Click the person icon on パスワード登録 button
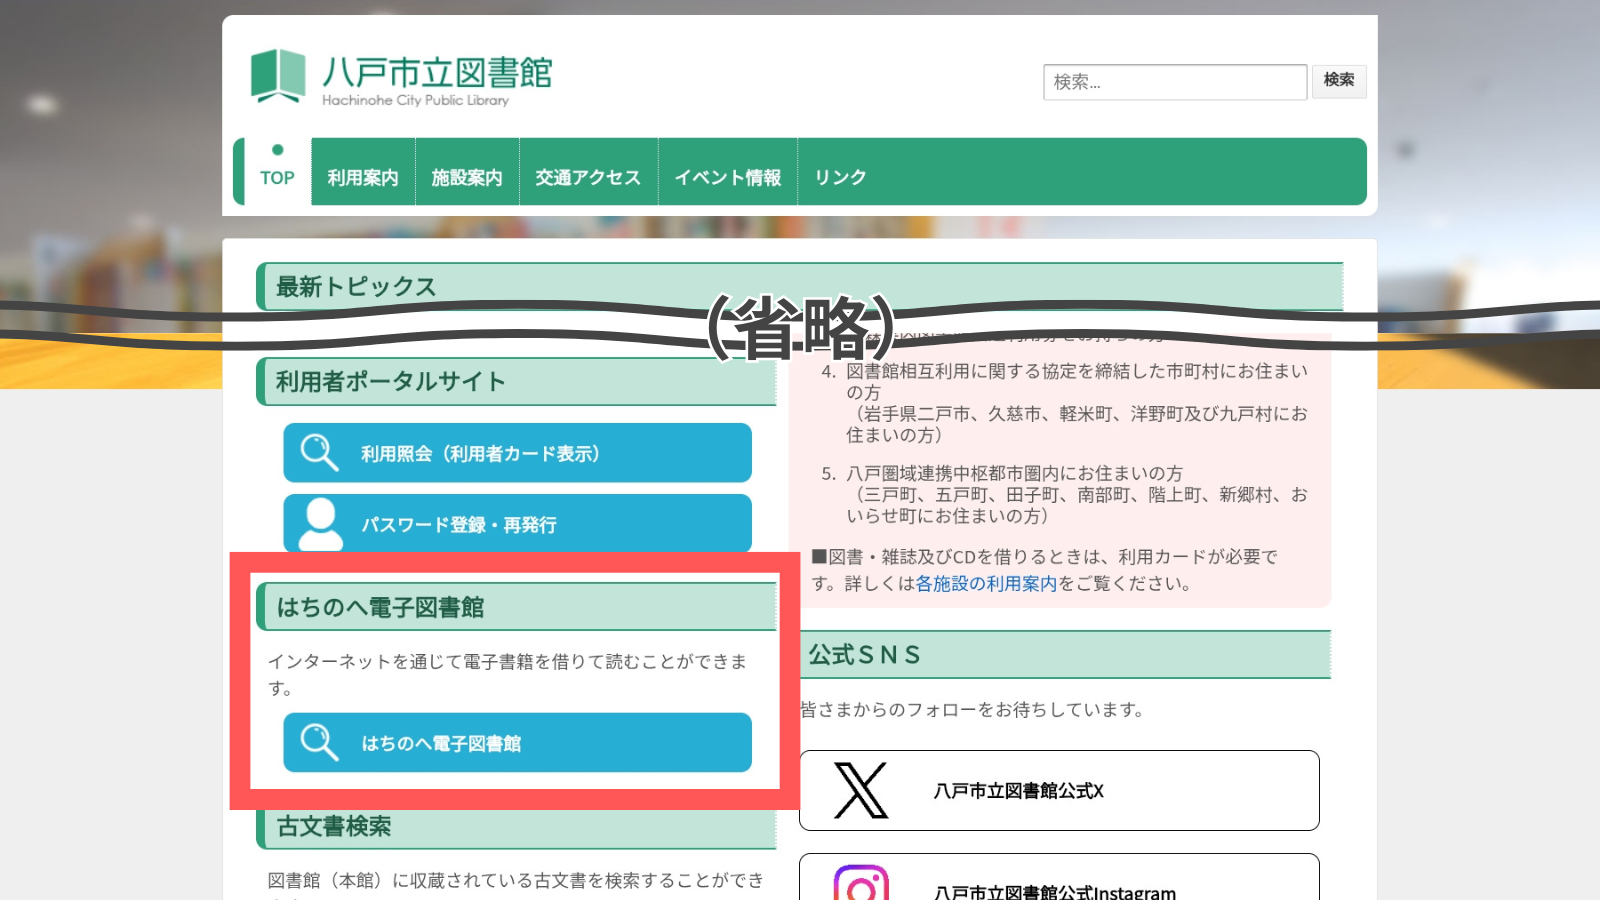The height and width of the screenshot is (900, 1600). [320, 523]
